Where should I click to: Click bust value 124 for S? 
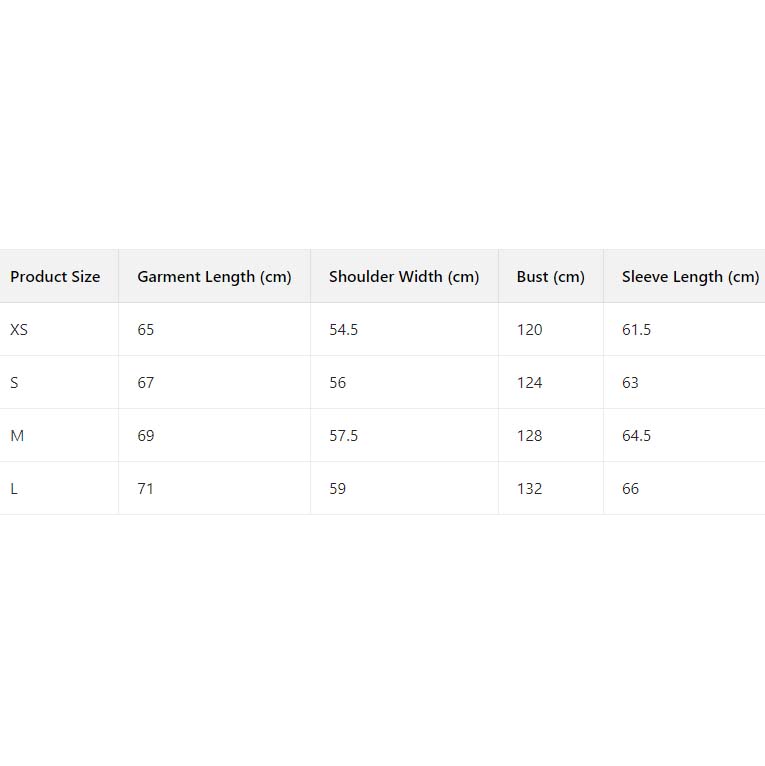[529, 383]
